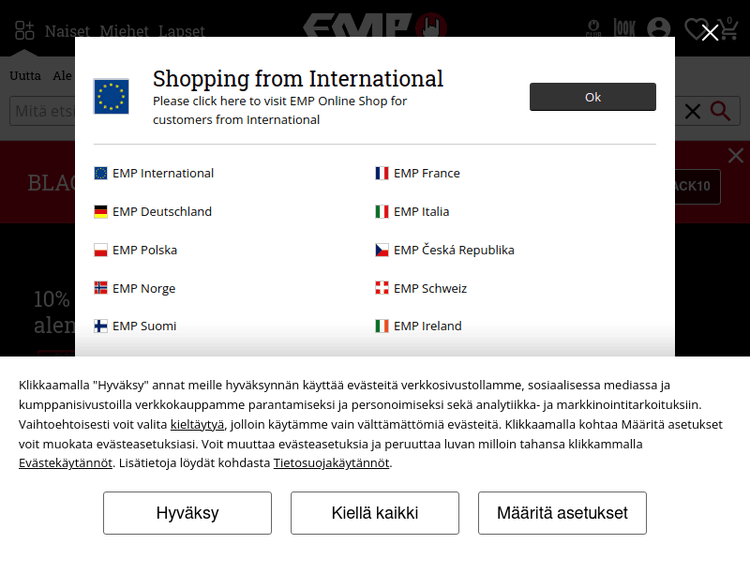750x563 pixels.
Task: Choose EMP Suomi shop
Action: point(144,326)
